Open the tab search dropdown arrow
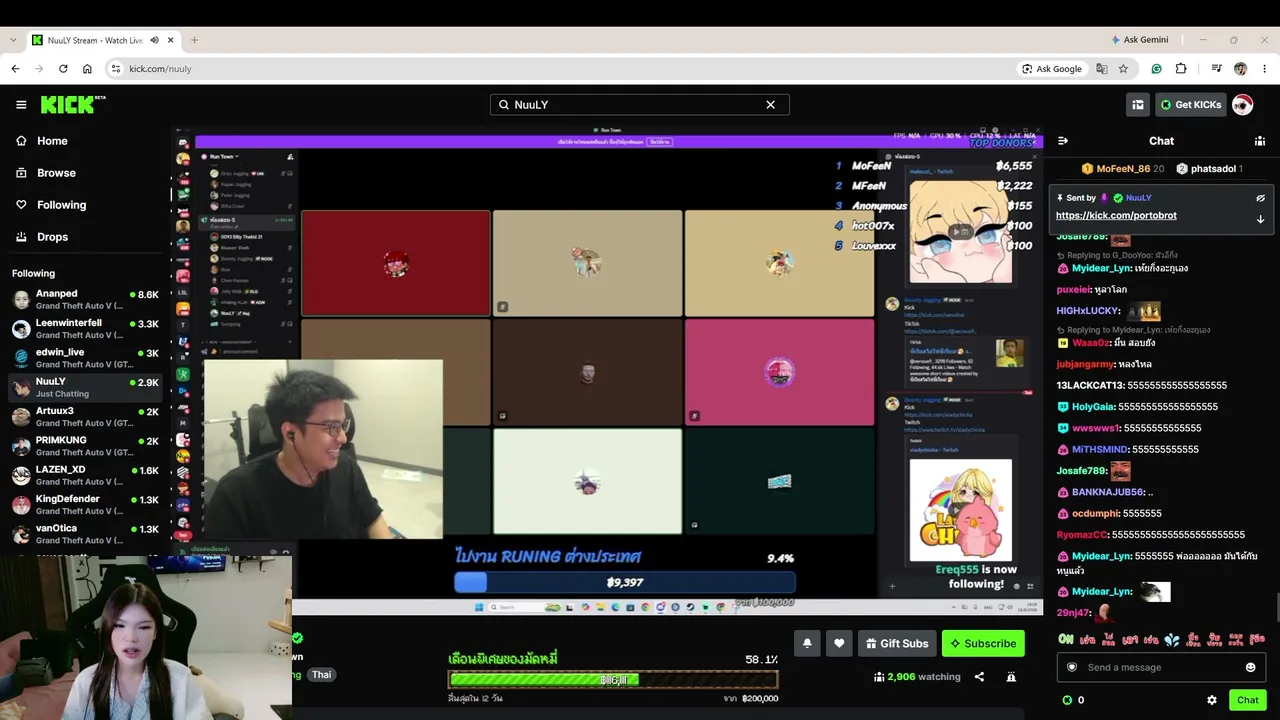The width and height of the screenshot is (1280, 720). 12,40
